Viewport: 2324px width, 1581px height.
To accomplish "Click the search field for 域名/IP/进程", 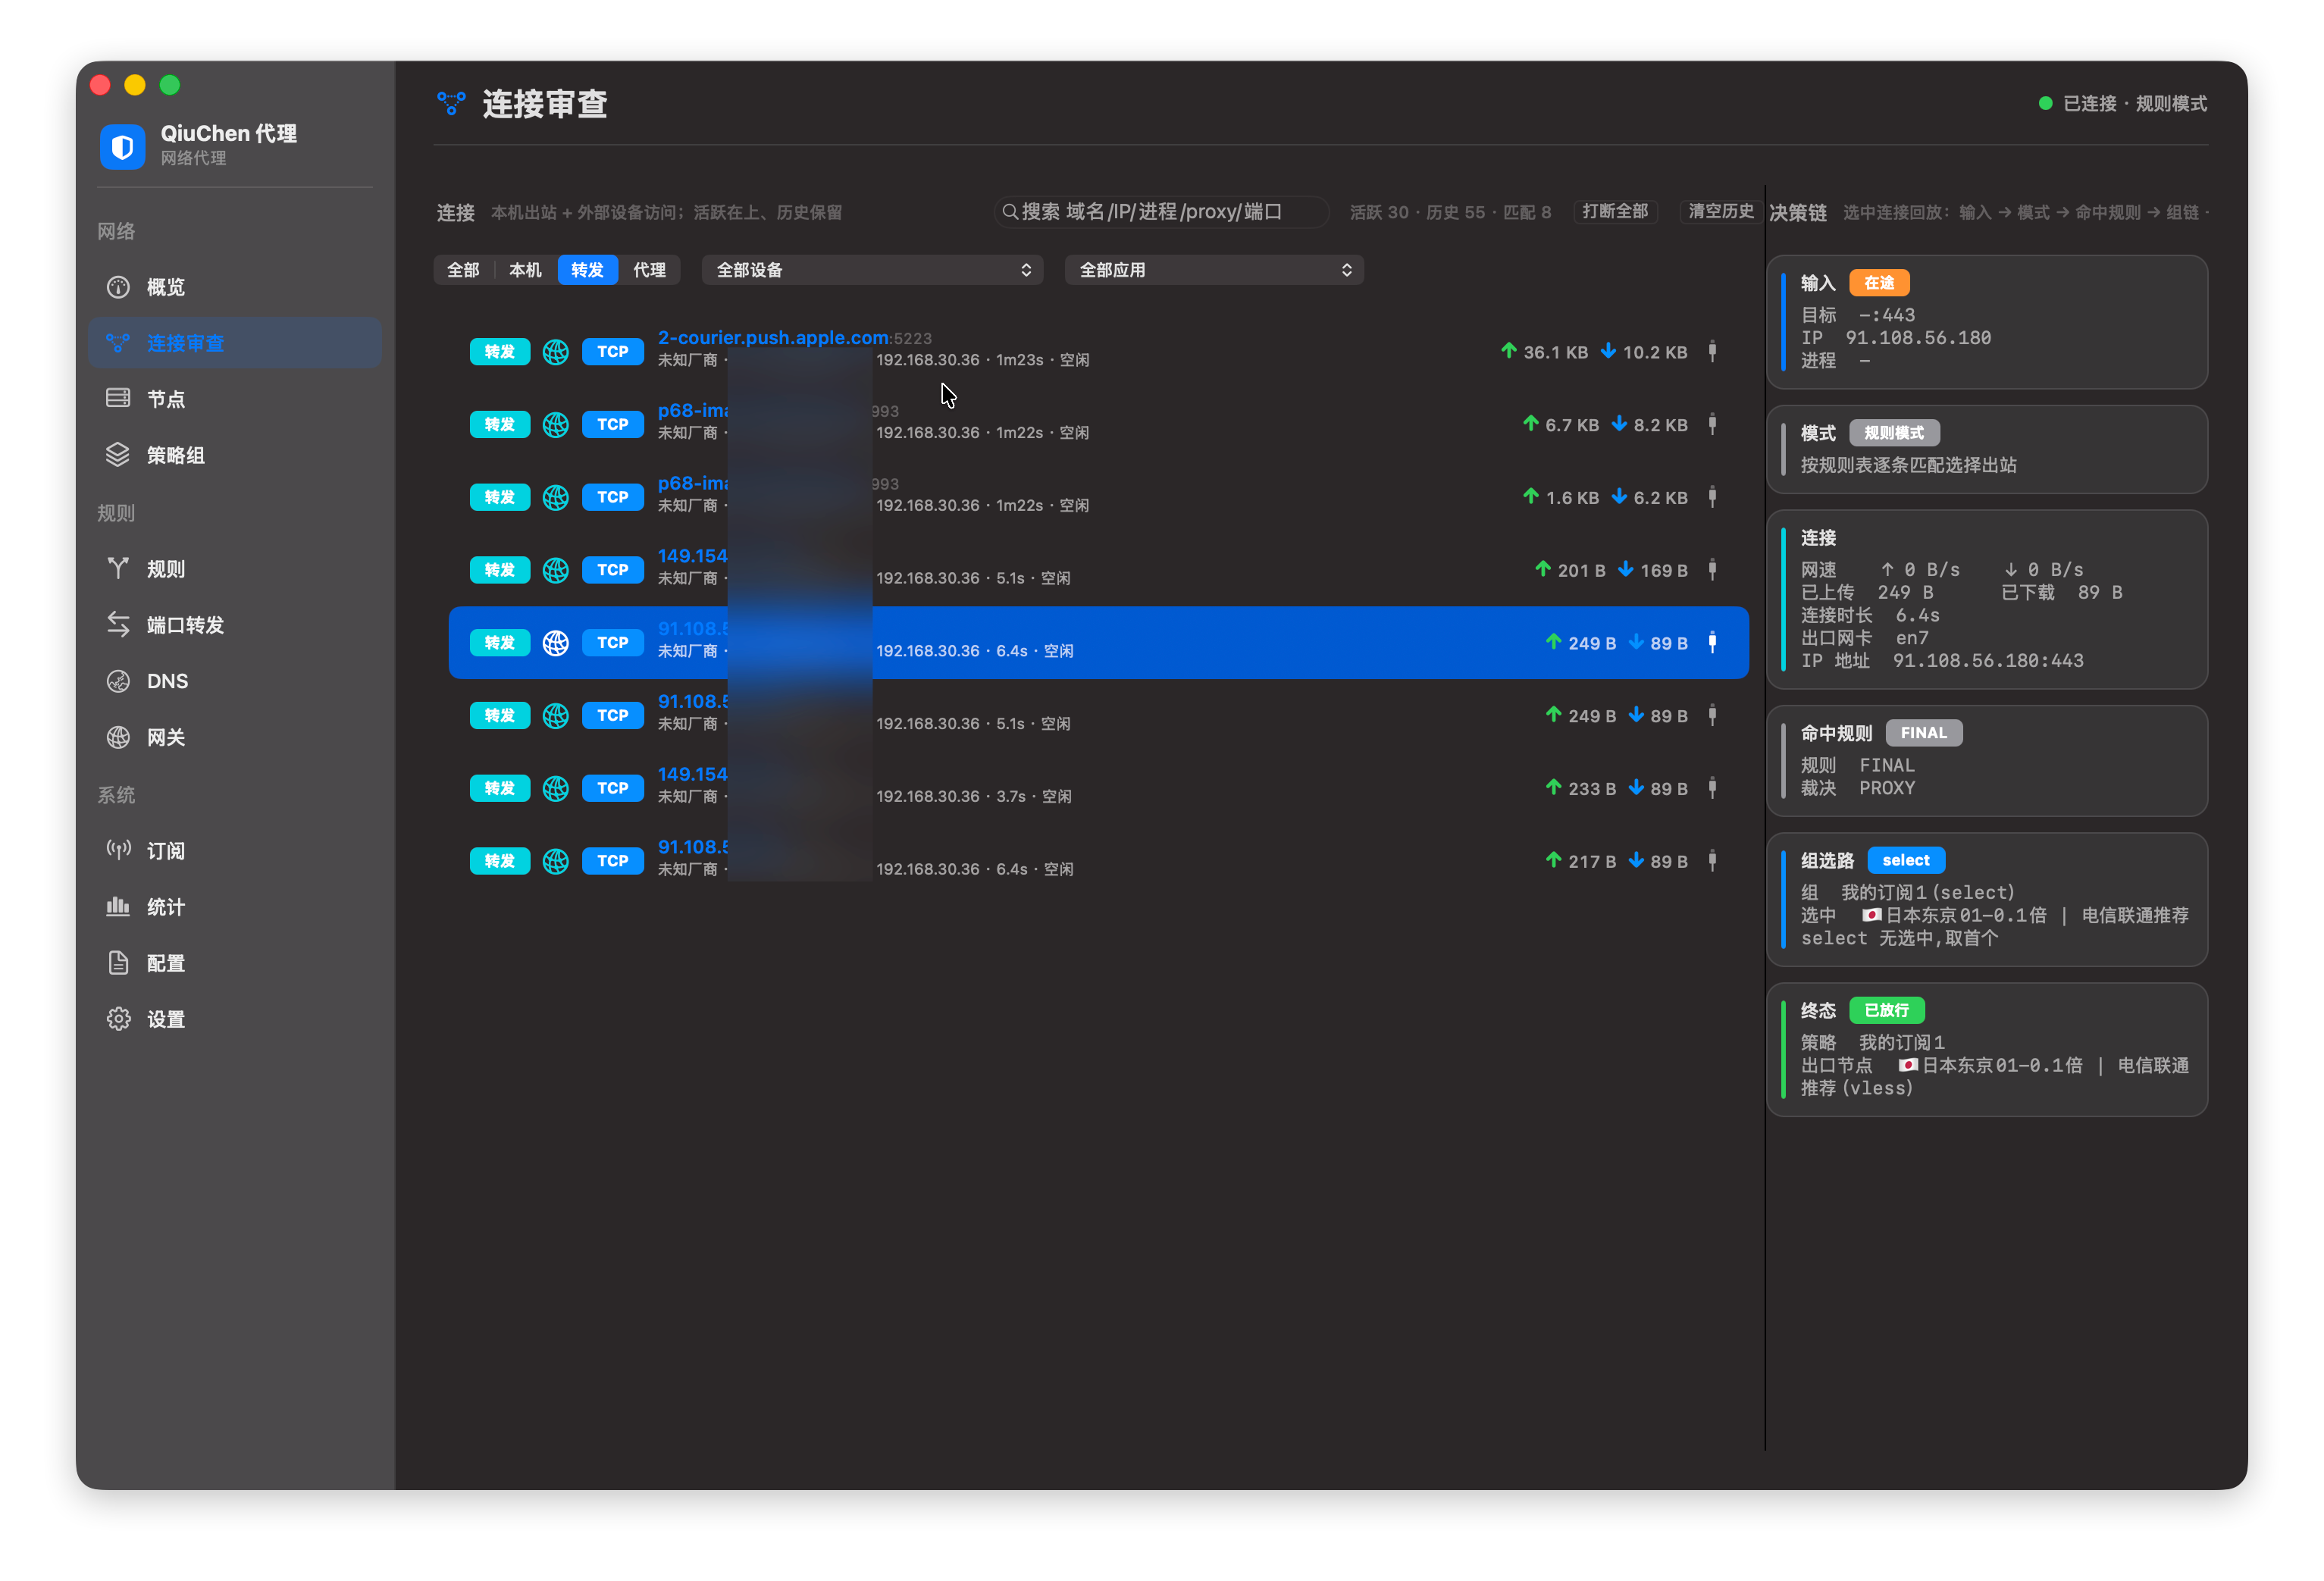I will pyautogui.click(x=1161, y=212).
